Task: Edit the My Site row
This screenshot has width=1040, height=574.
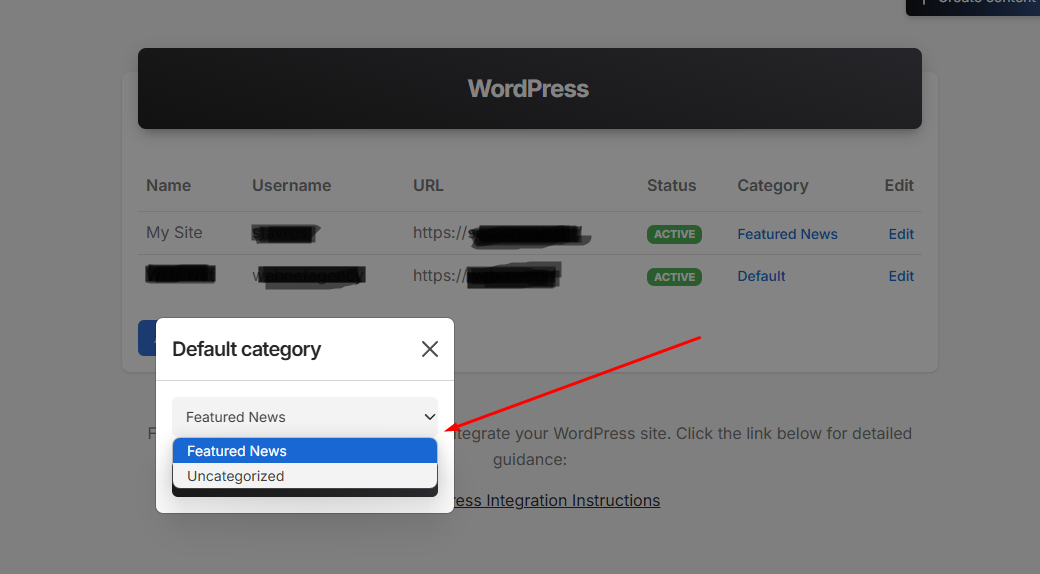Action: [x=901, y=234]
